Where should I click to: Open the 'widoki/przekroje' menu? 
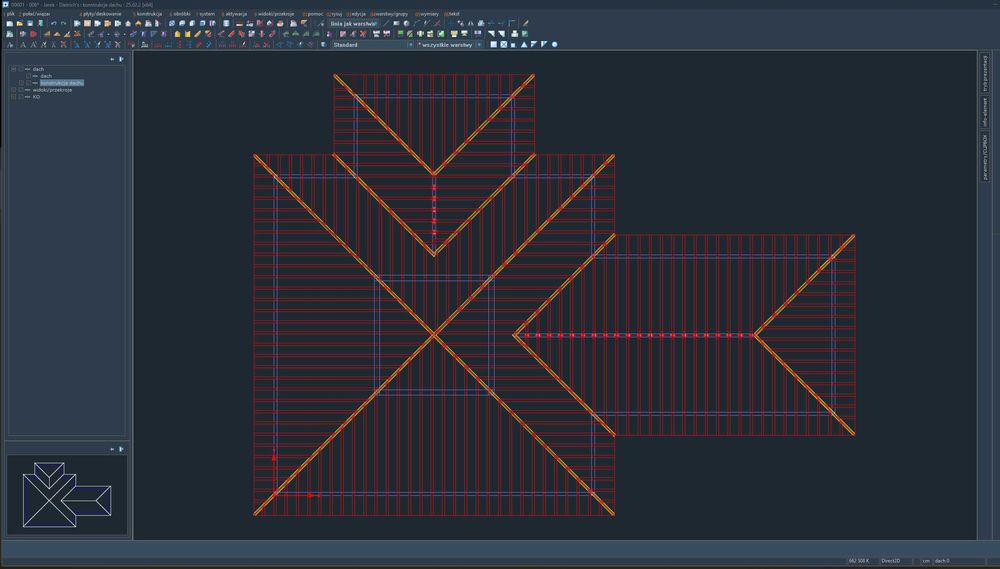(275, 14)
